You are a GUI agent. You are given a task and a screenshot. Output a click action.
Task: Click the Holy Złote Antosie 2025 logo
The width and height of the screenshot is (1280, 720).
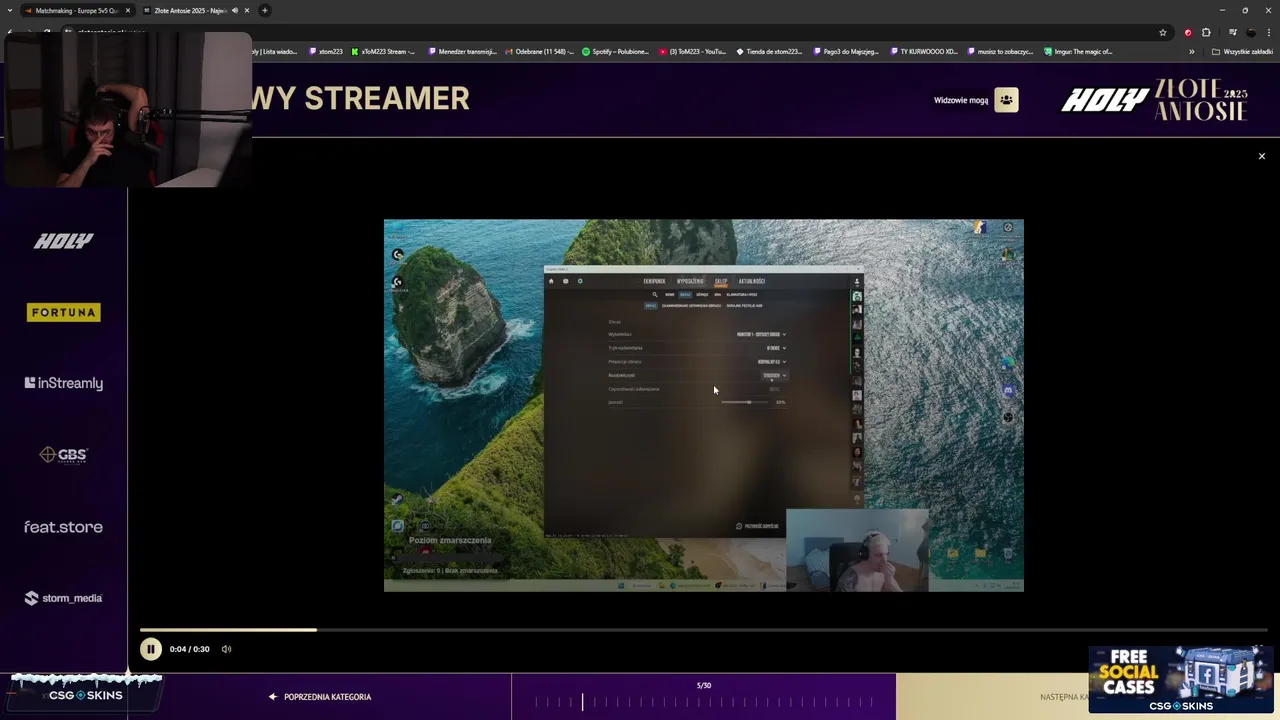(x=1154, y=100)
